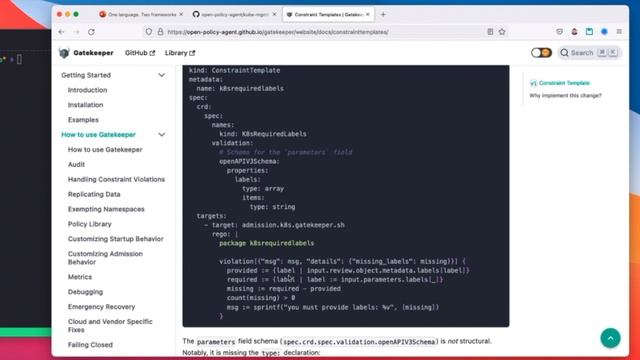Open Emergency Recovery page
The width and height of the screenshot is (640, 360).
(101, 307)
